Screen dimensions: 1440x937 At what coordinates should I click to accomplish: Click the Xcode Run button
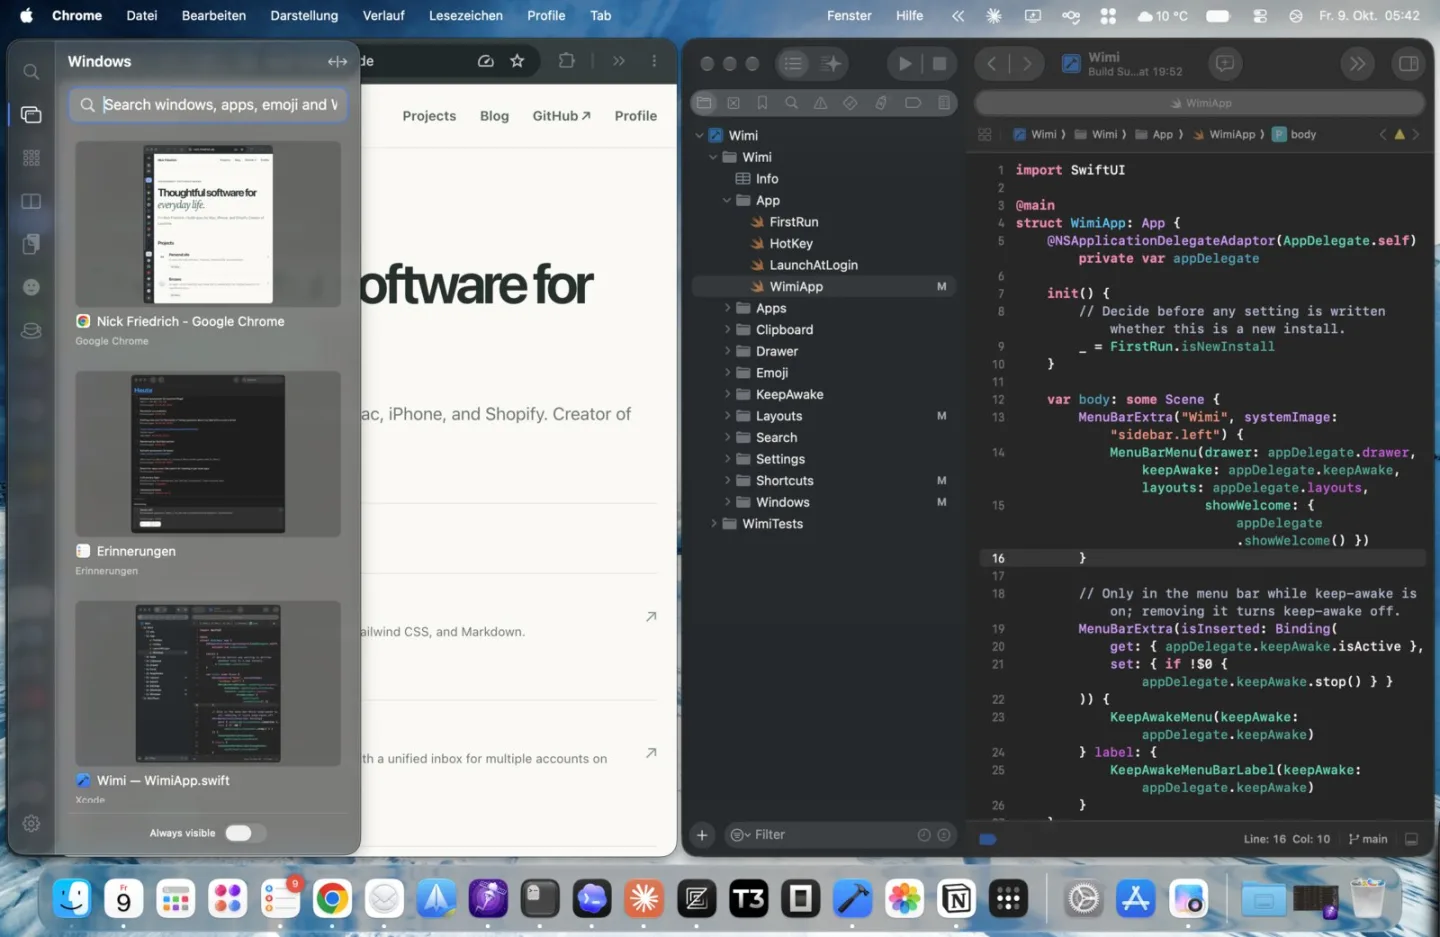coord(904,64)
